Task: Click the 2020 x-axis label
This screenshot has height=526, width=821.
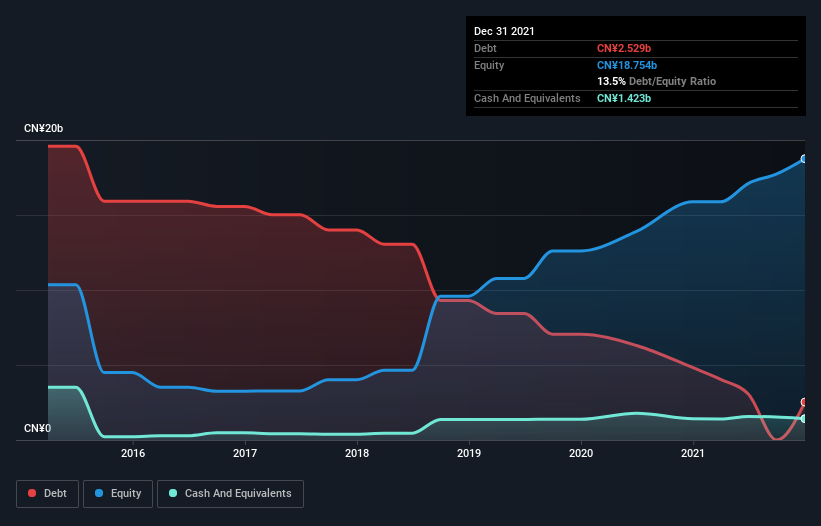Action: (x=581, y=453)
